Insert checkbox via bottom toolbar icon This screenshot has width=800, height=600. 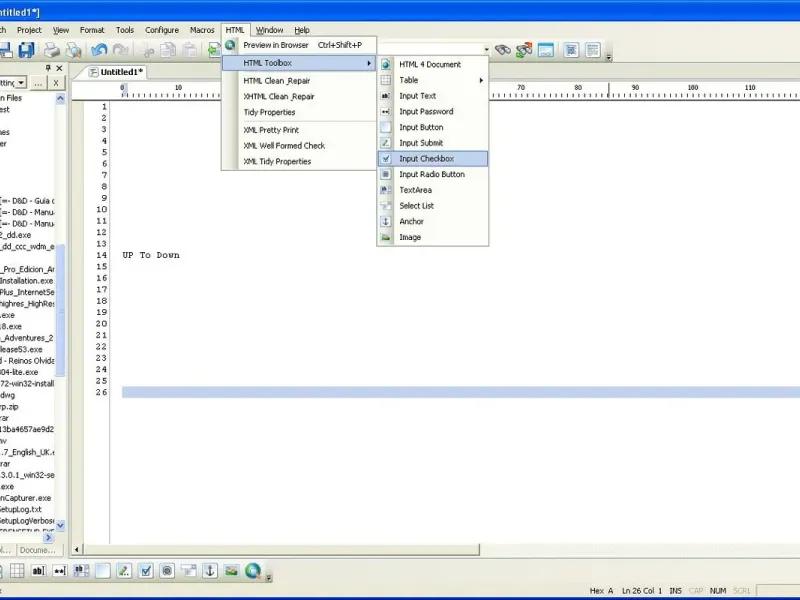pos(145,570)
